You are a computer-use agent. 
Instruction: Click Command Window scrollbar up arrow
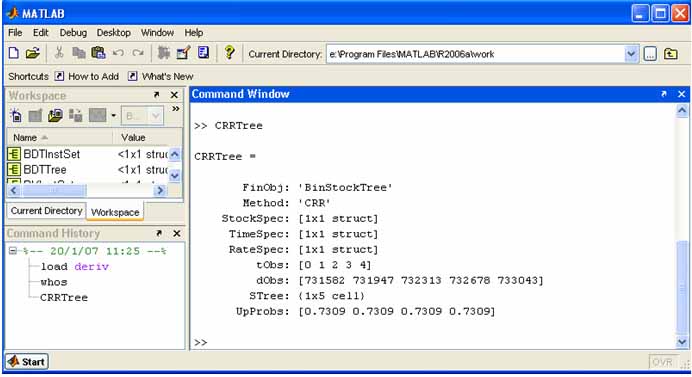[x=682, y=110]
